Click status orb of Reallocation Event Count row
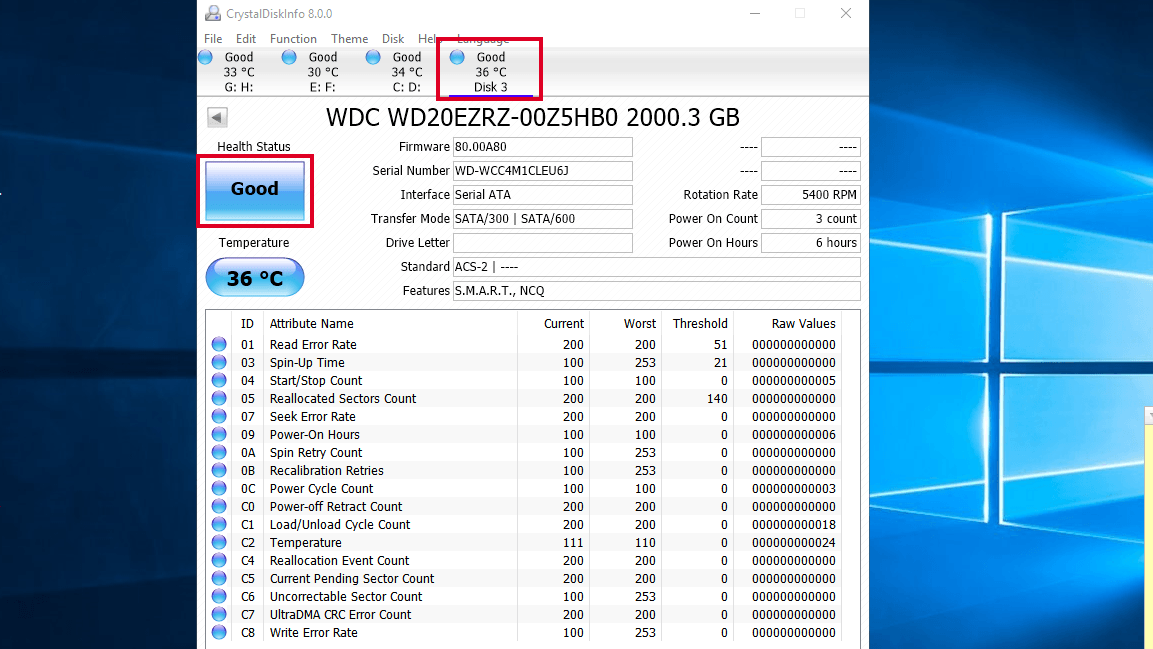Screen dimensions: 1153x649 click(x=219, y=560)
